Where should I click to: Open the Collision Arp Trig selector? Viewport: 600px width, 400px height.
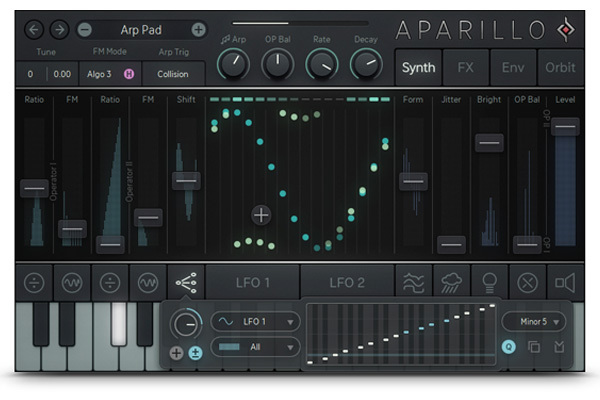coord(173,74)
